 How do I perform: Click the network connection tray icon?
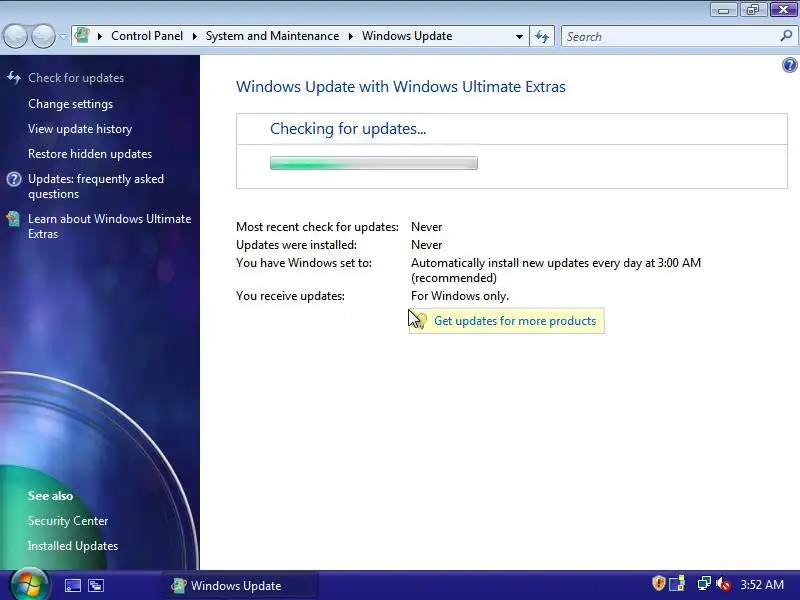coord(704,583)
